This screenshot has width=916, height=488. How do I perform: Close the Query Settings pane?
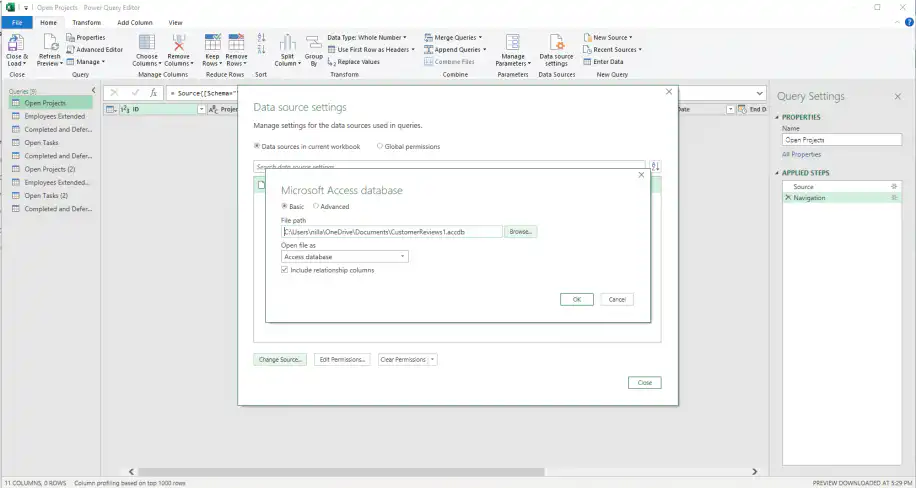click(x=898, y=96)
